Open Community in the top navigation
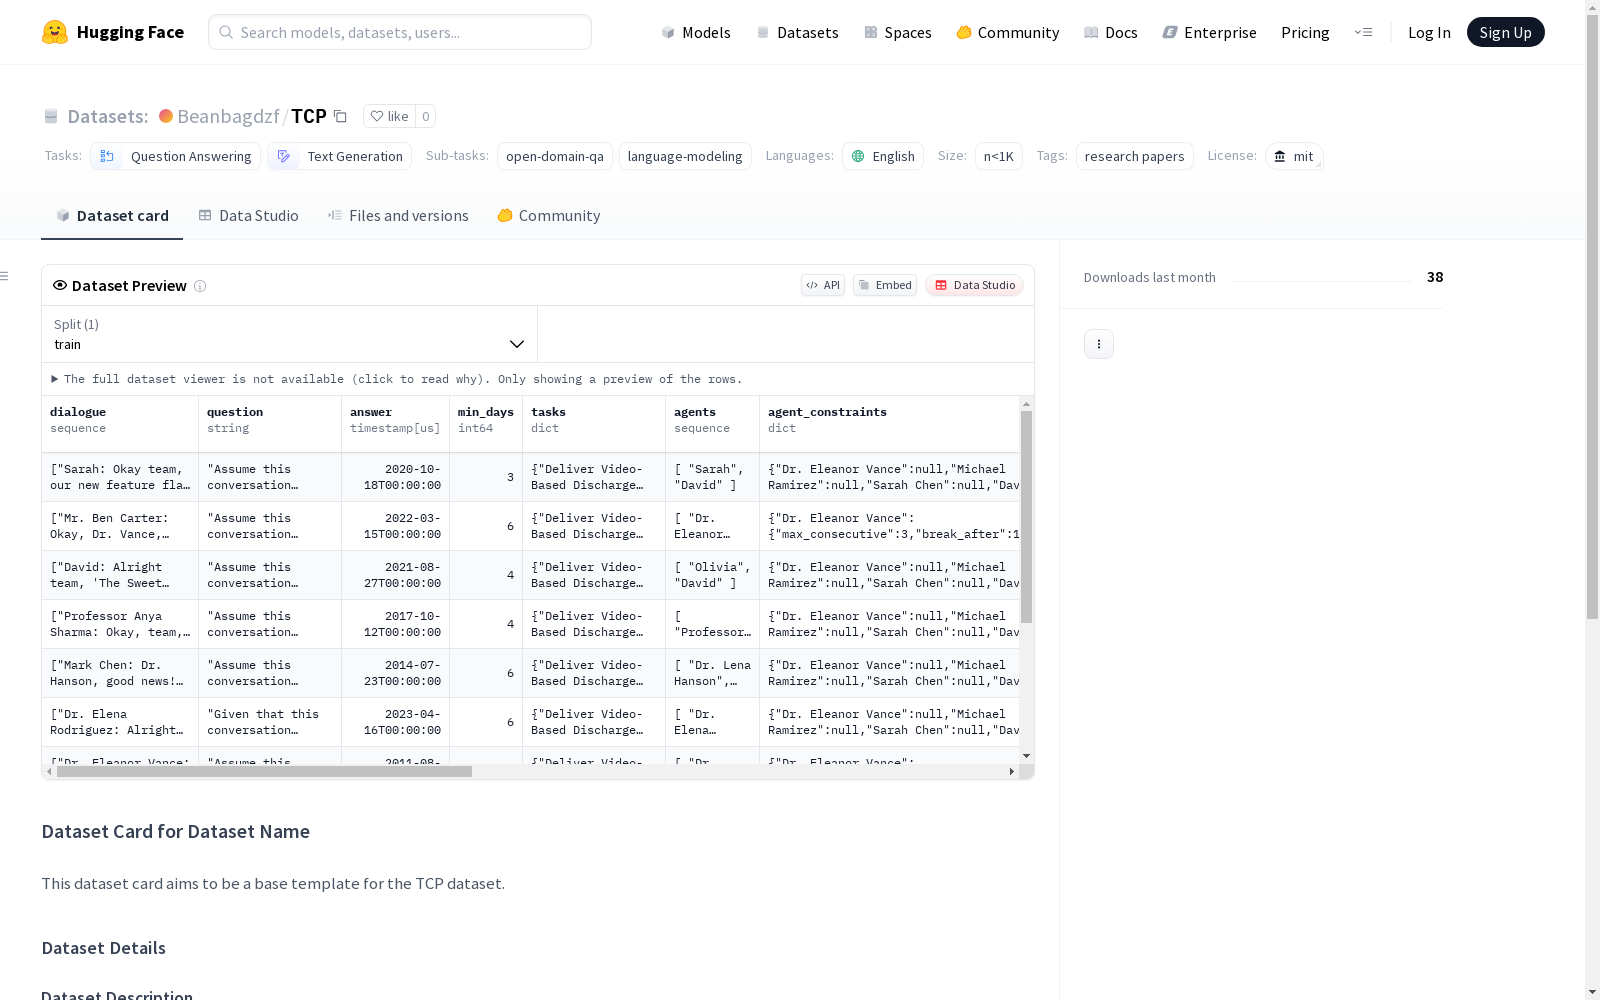 [x=1008, y=32]
